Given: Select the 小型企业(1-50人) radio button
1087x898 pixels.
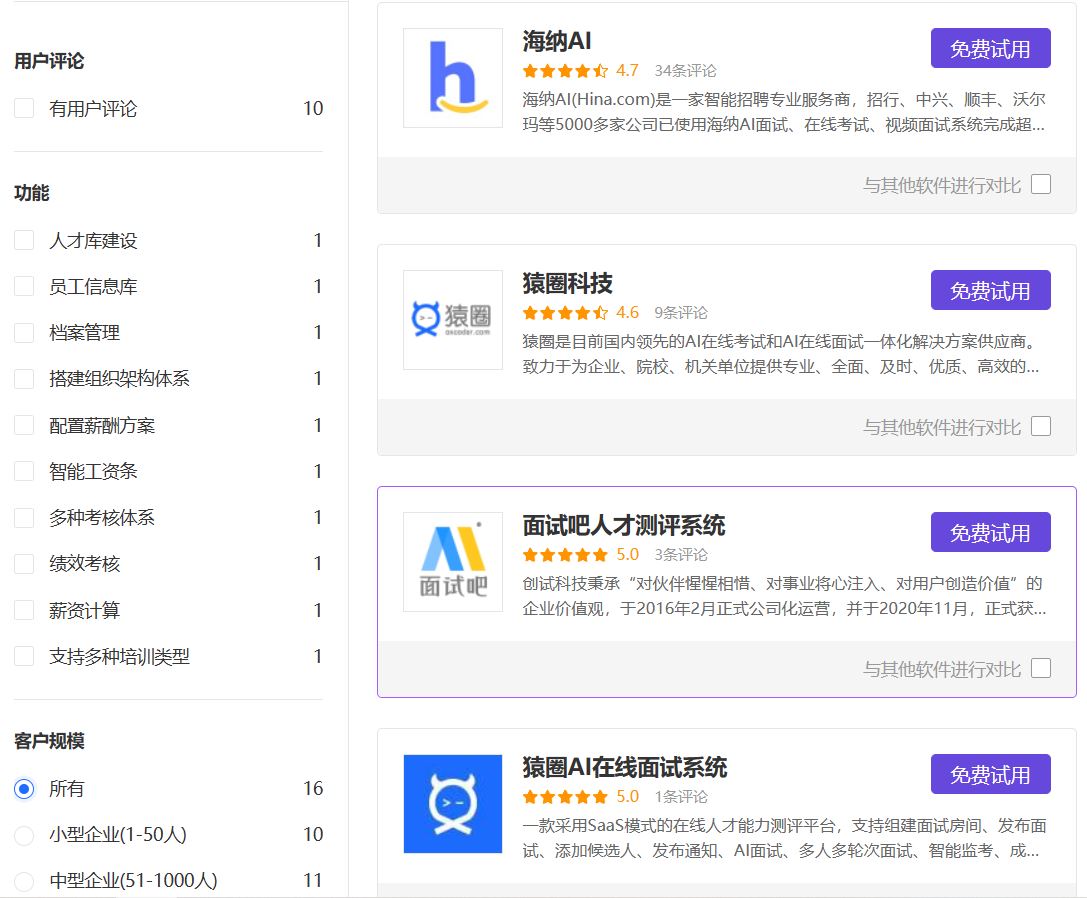Looking at the screenshot, I should [x=24, y=835].
